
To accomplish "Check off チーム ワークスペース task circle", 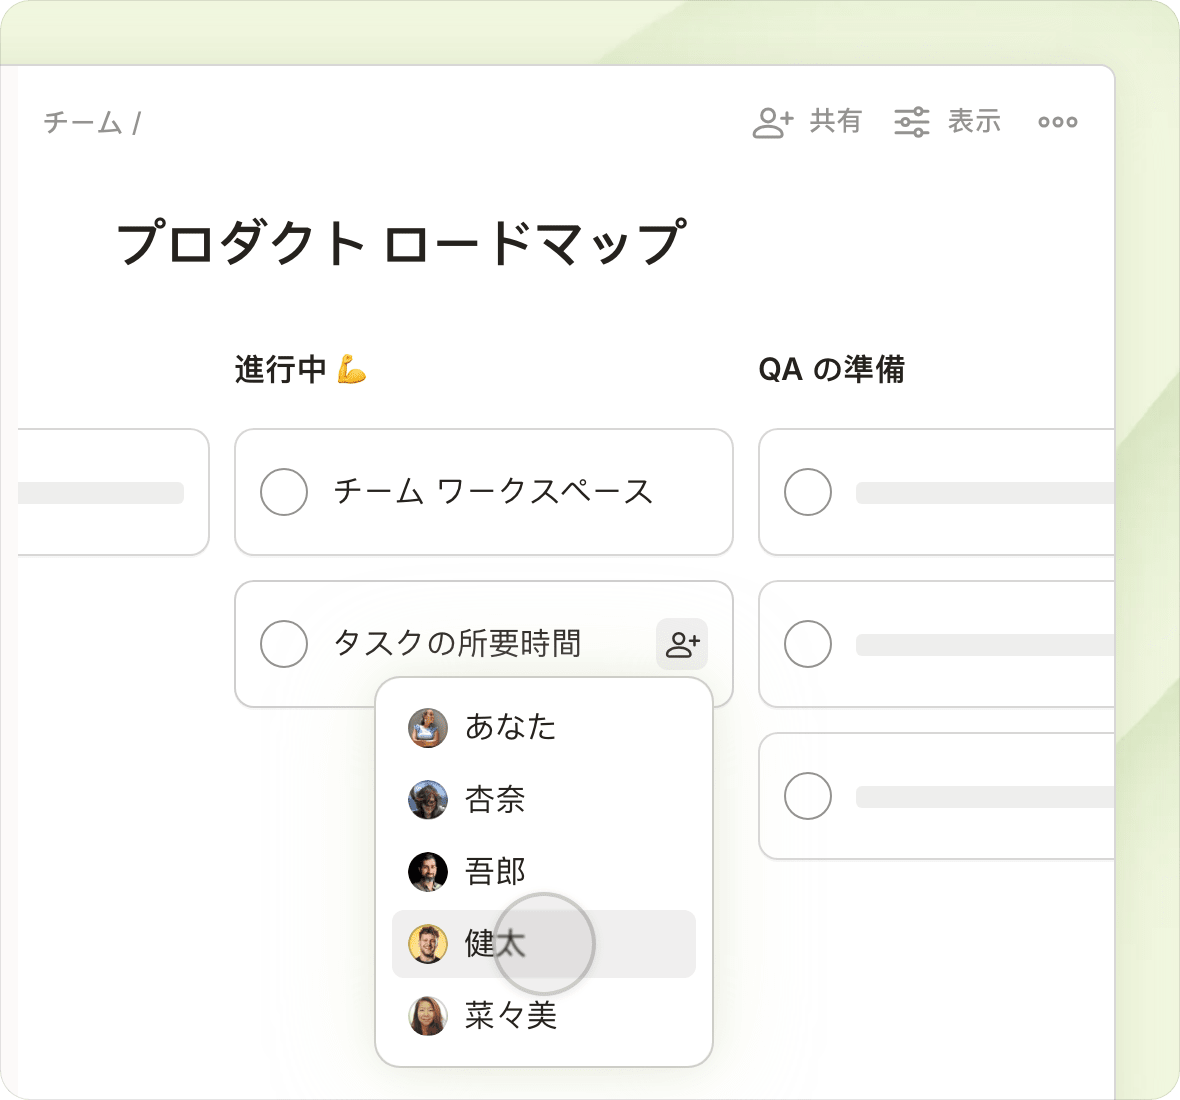I will point(284,492).
